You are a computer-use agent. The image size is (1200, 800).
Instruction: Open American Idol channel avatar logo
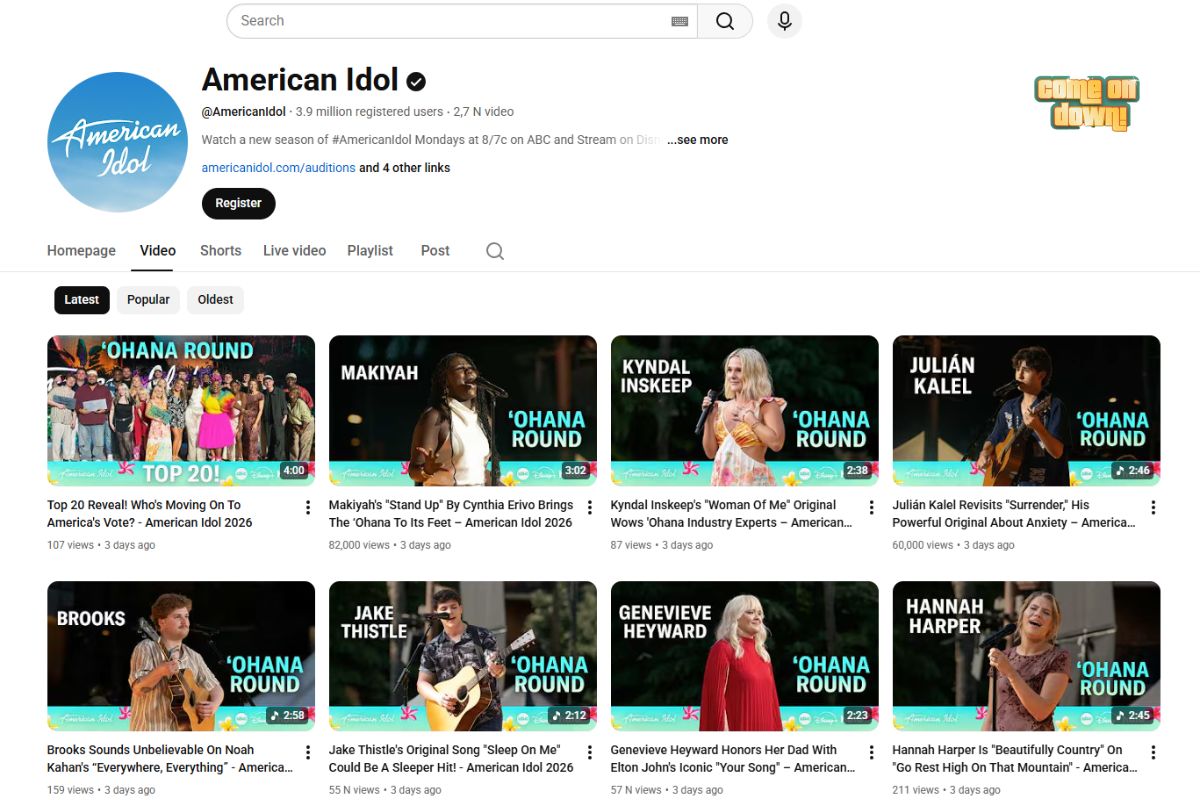pyautogui.click(x=117, y=142)
